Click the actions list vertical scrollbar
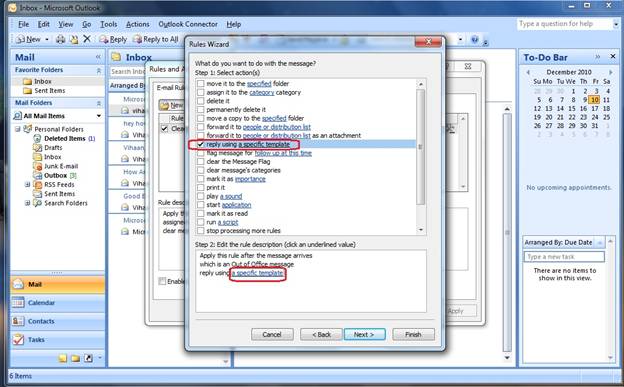The image size is (624, 387). (x=421, y=156)
